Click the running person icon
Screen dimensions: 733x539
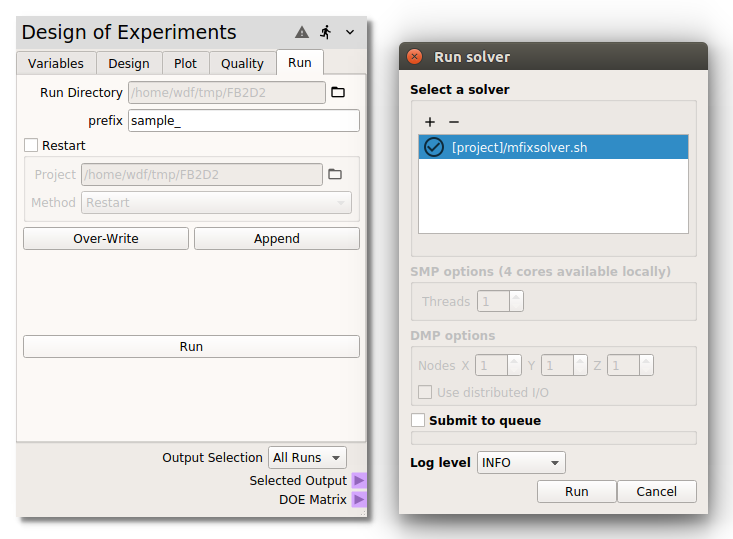(326, 32)
